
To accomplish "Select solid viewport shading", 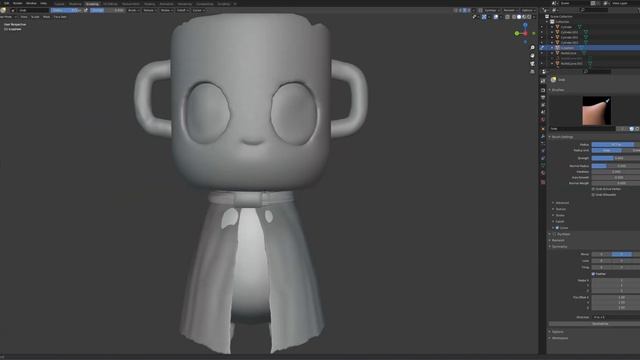I will click(519, 17).
